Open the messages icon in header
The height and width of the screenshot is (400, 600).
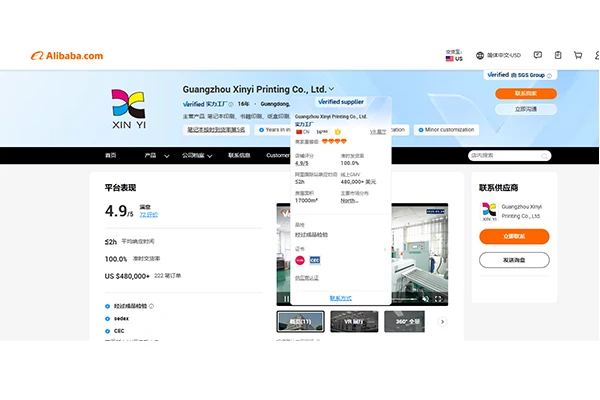(538, 55)
